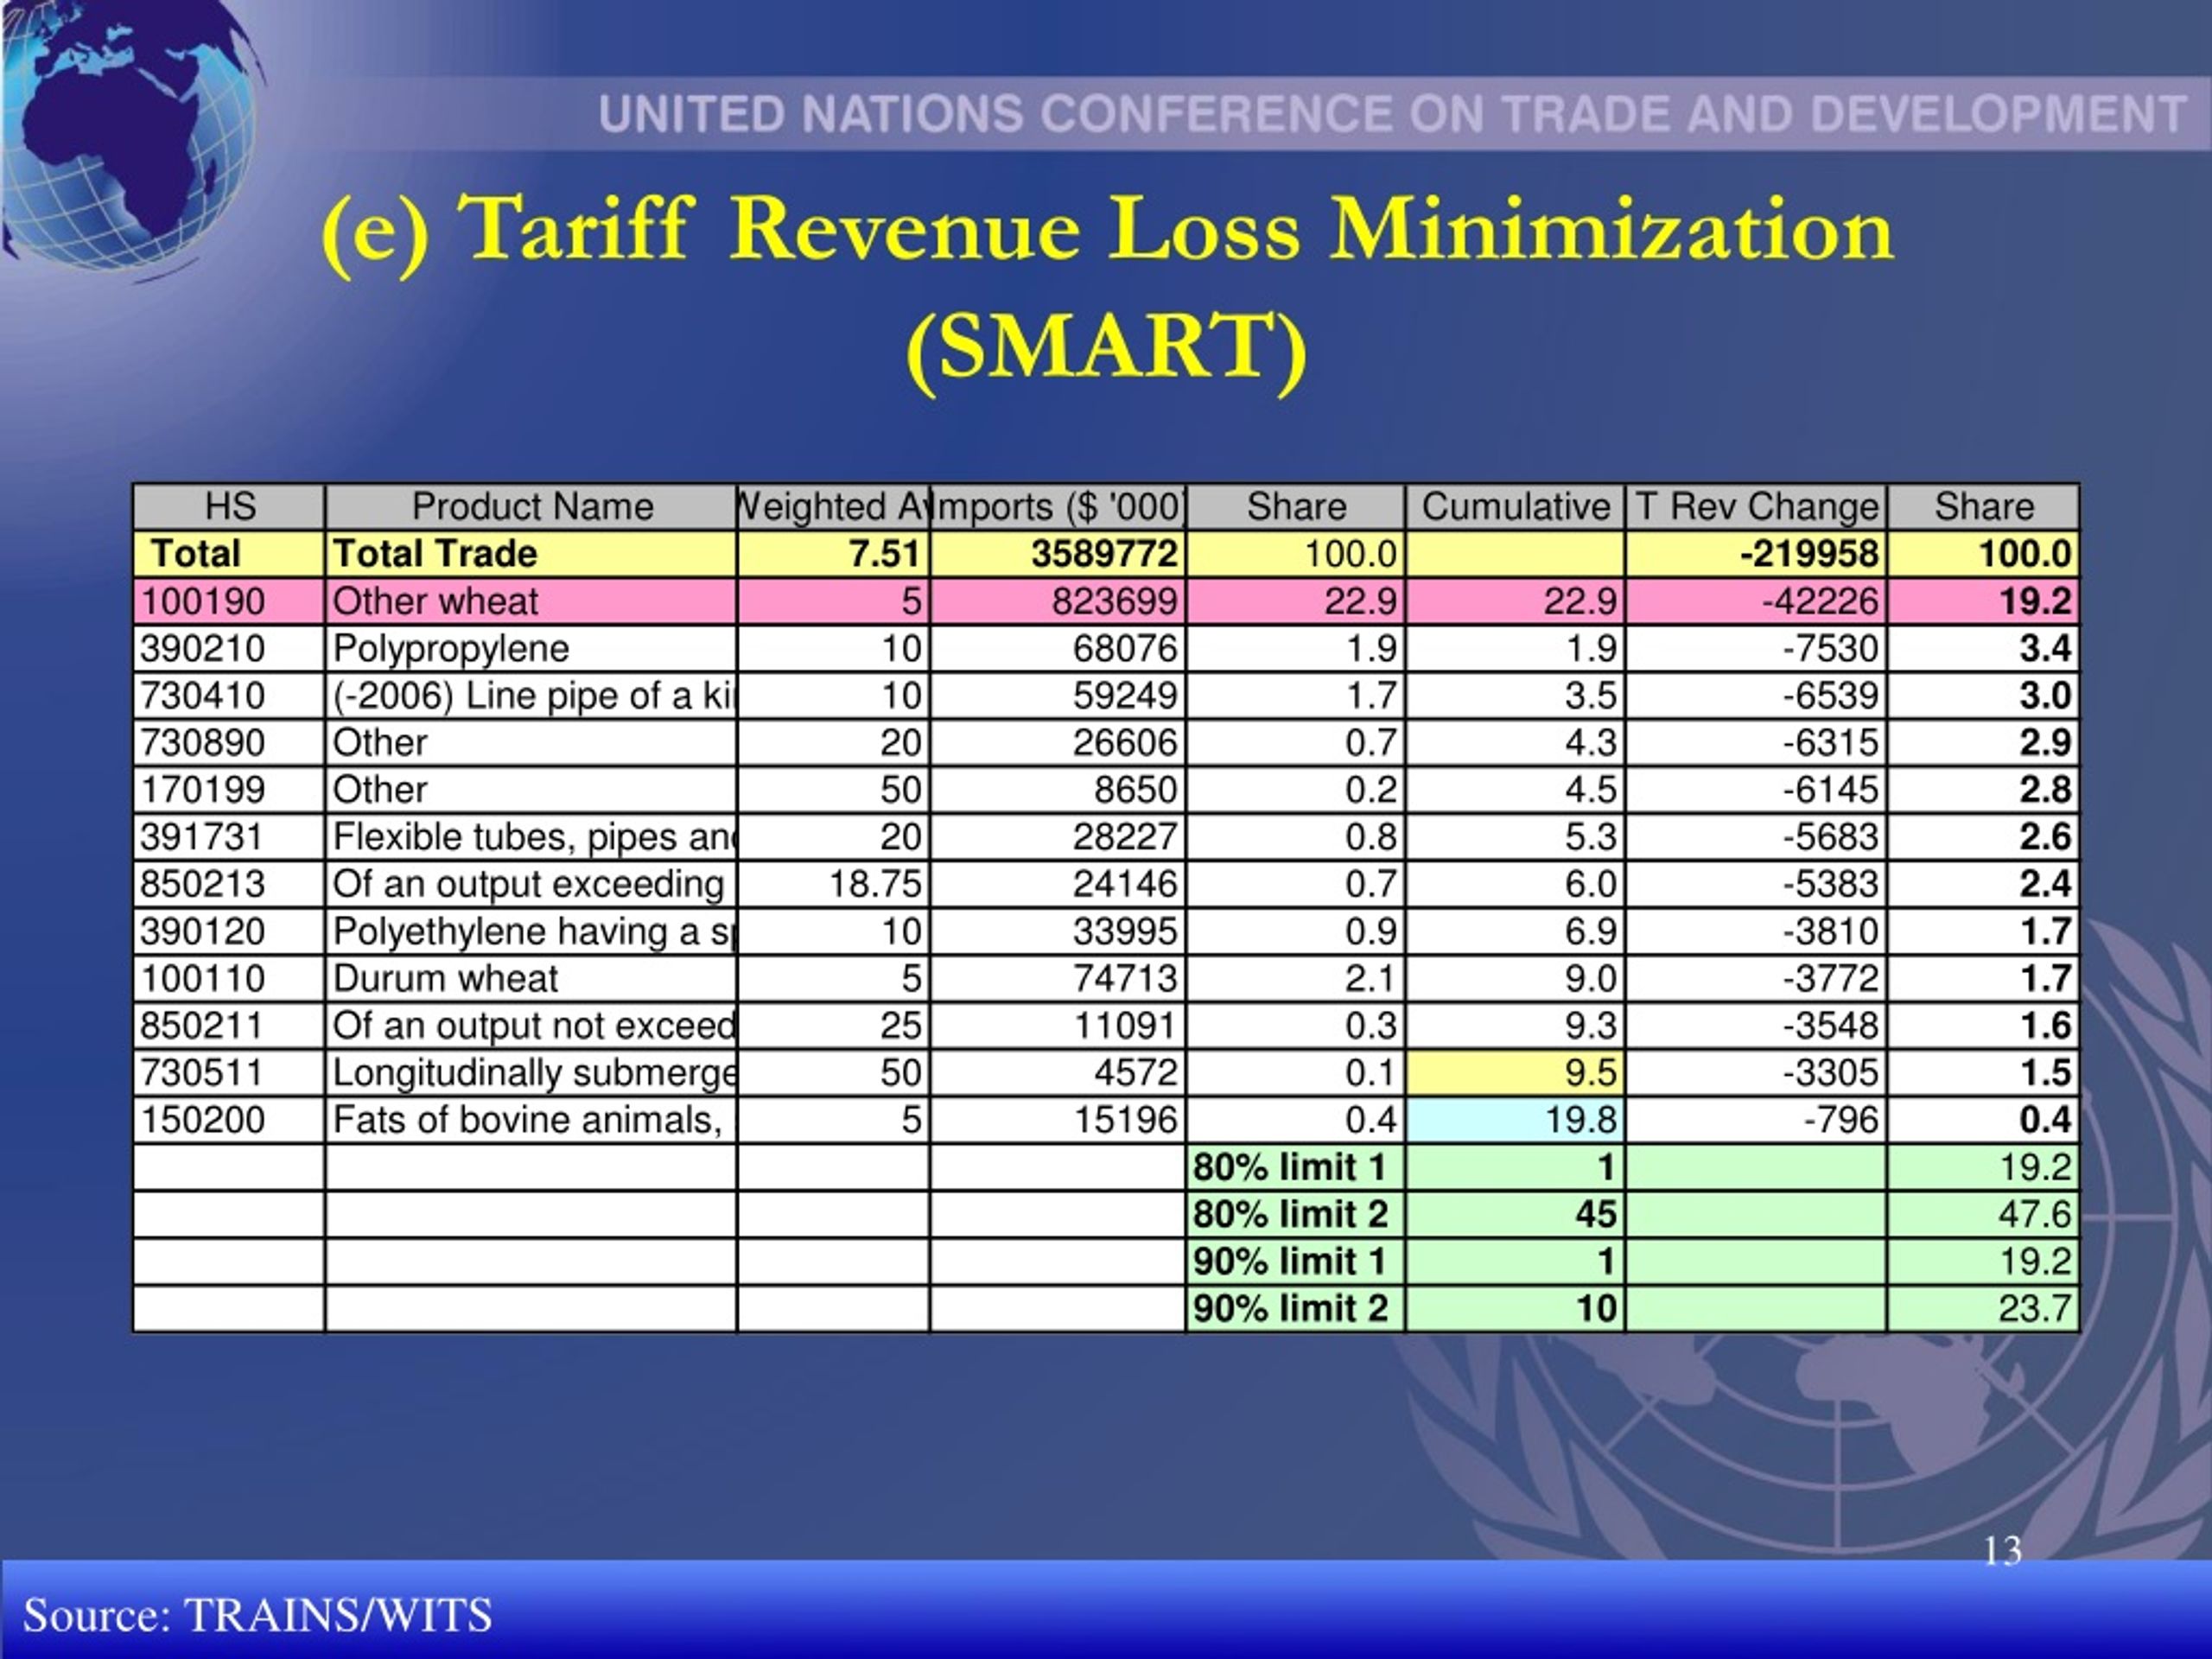Click the '80% limit 2' label
This screenshot has width=2212, height=1659.
click(1295, 1214)
